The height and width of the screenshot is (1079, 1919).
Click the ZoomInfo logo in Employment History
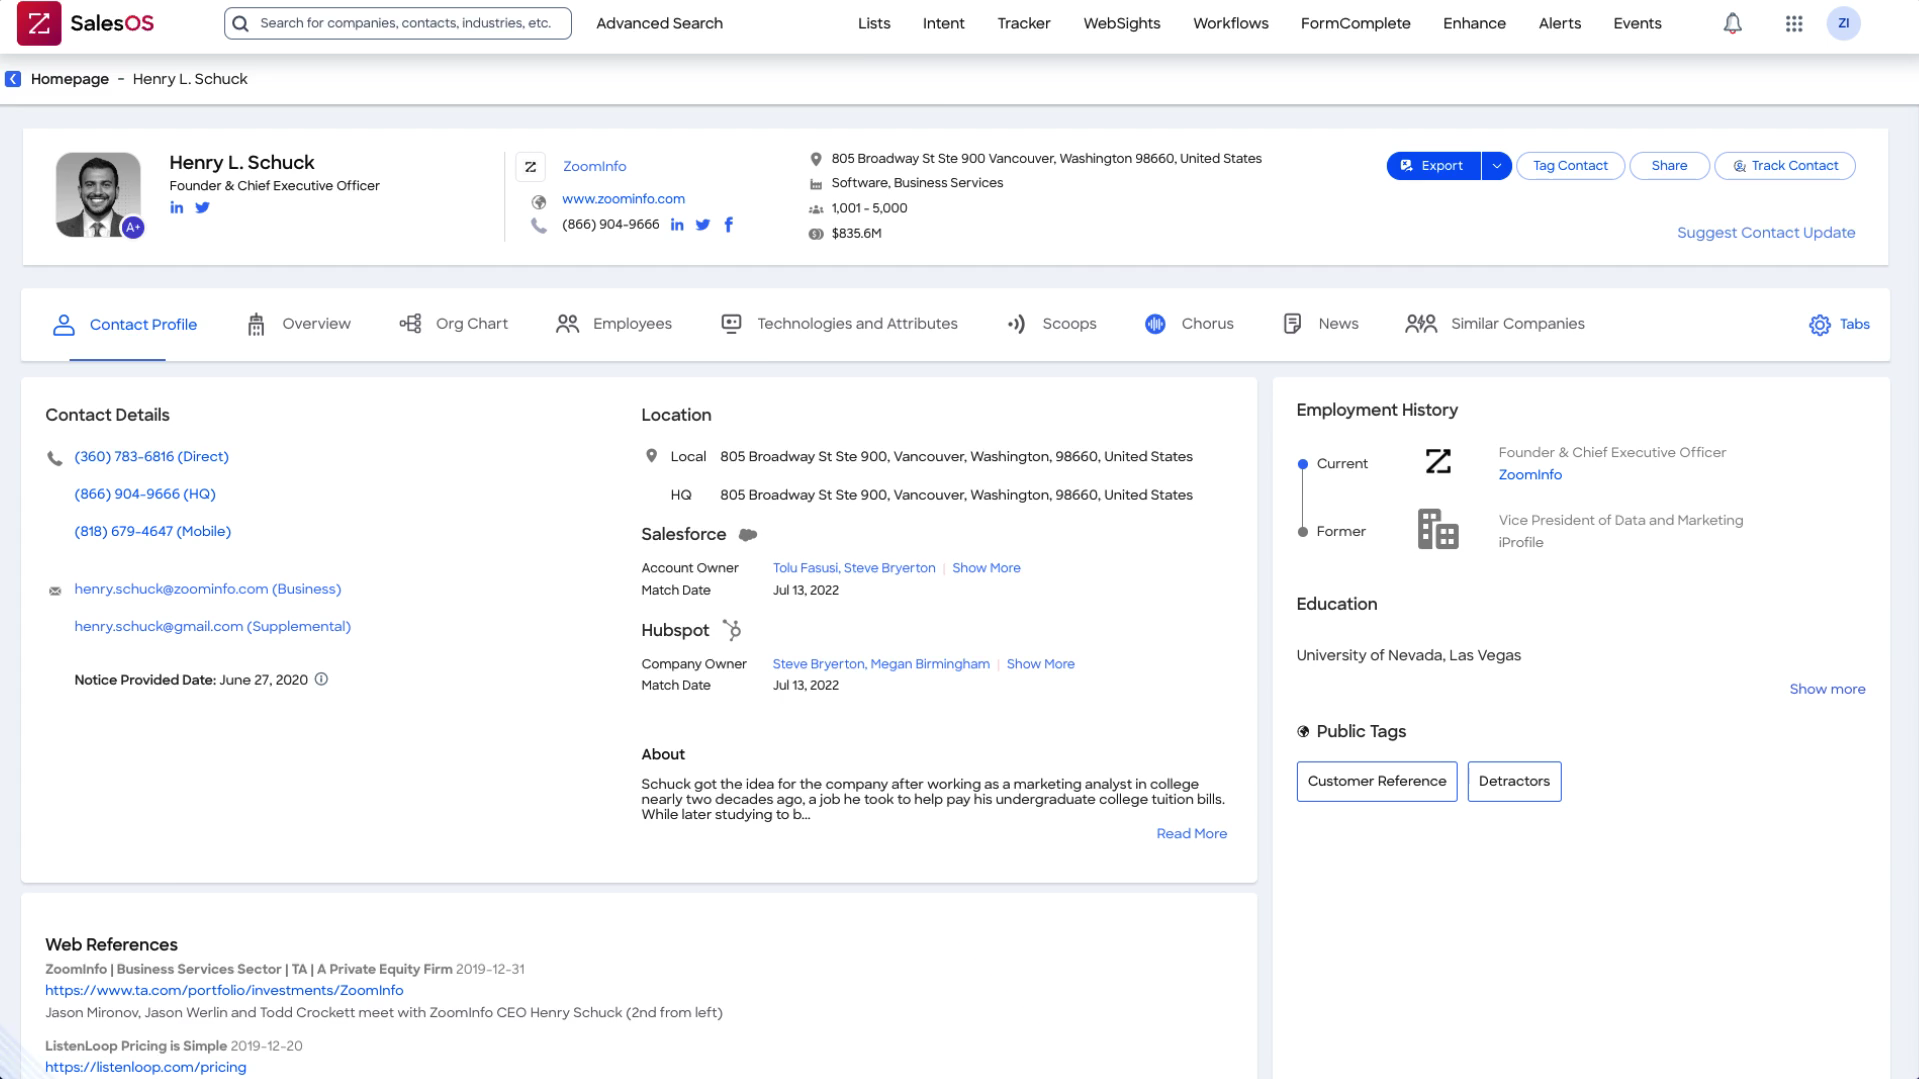pyautogui.click(x=1438, y=462)
